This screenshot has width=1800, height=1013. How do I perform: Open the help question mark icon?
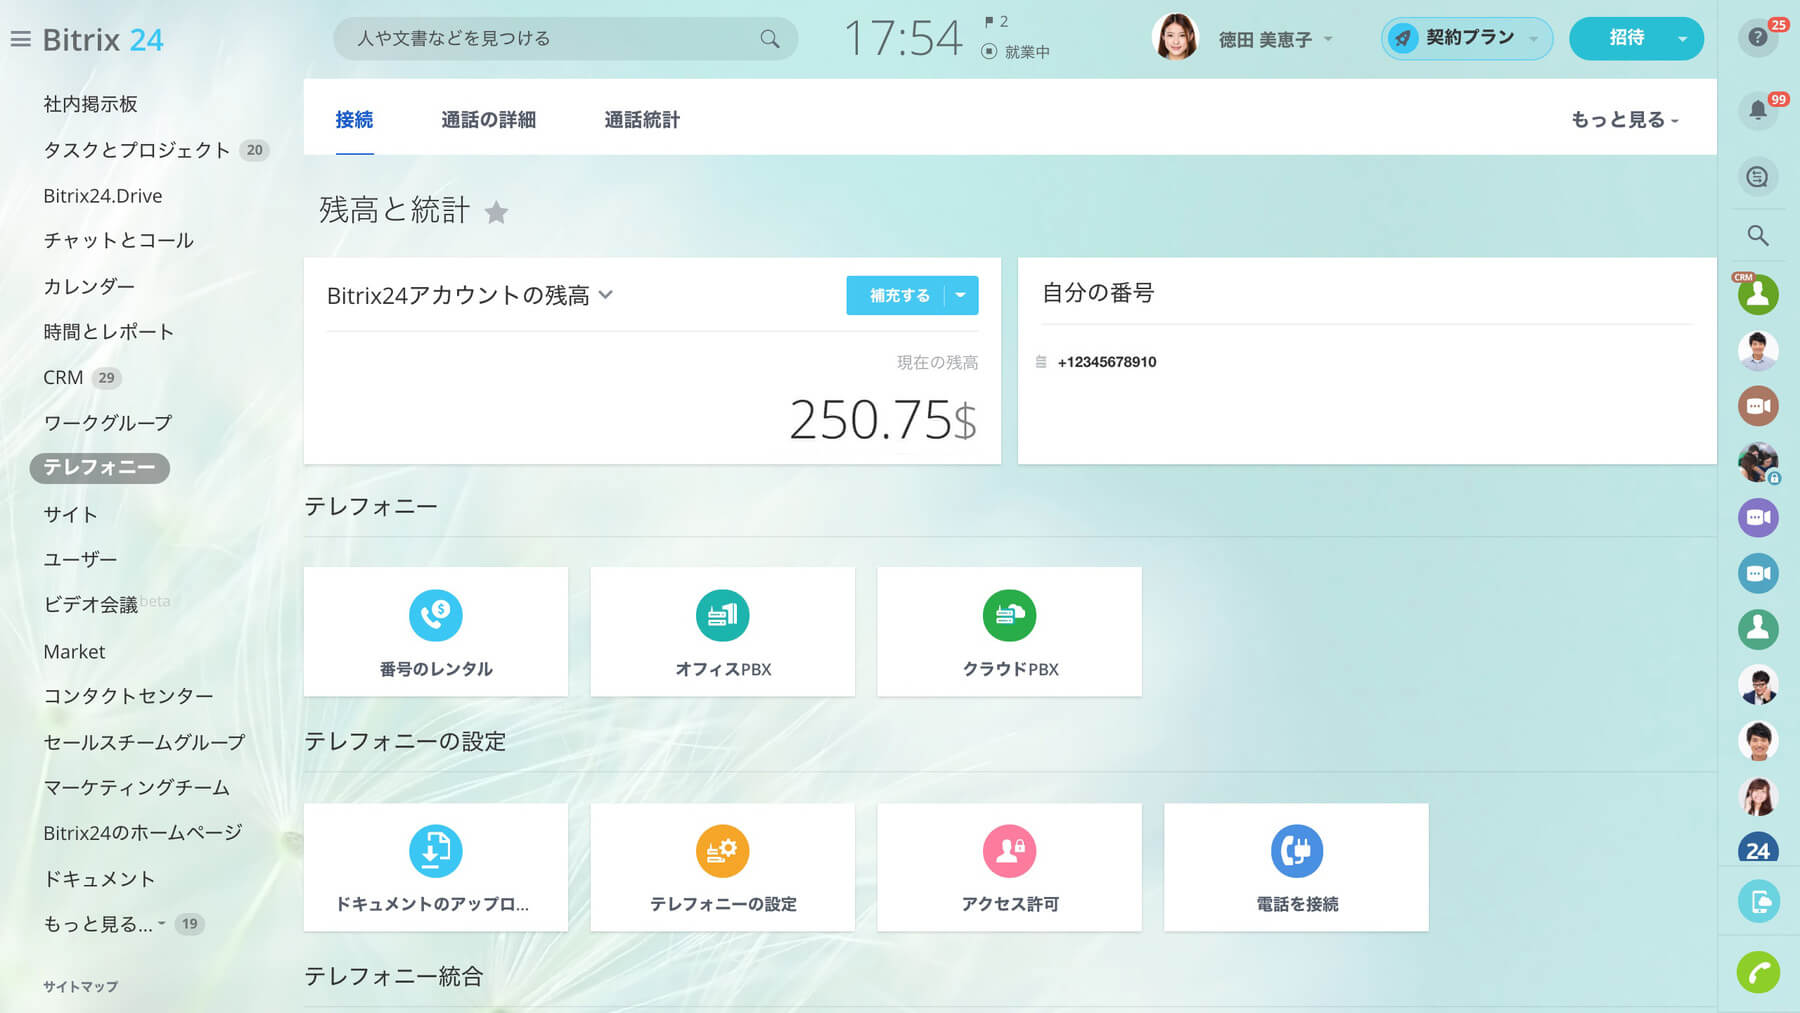tap(1757, 38)
